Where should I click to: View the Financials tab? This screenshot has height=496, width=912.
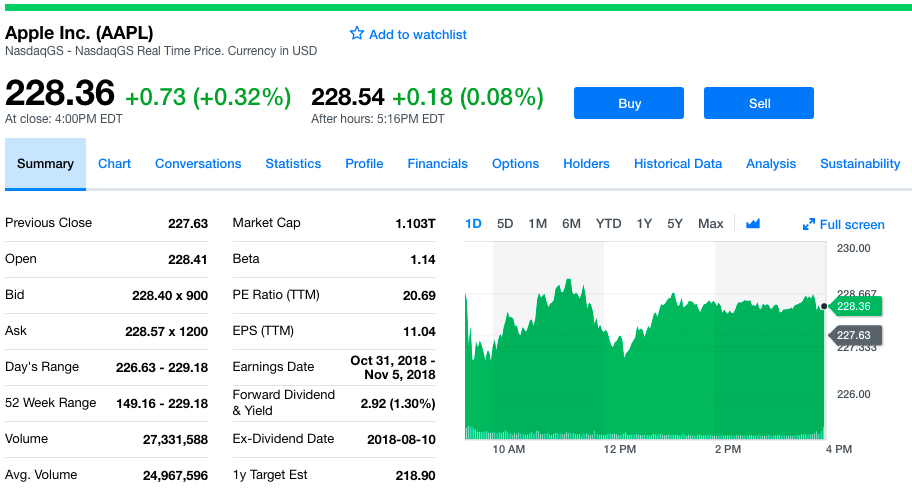pos(437,164)
